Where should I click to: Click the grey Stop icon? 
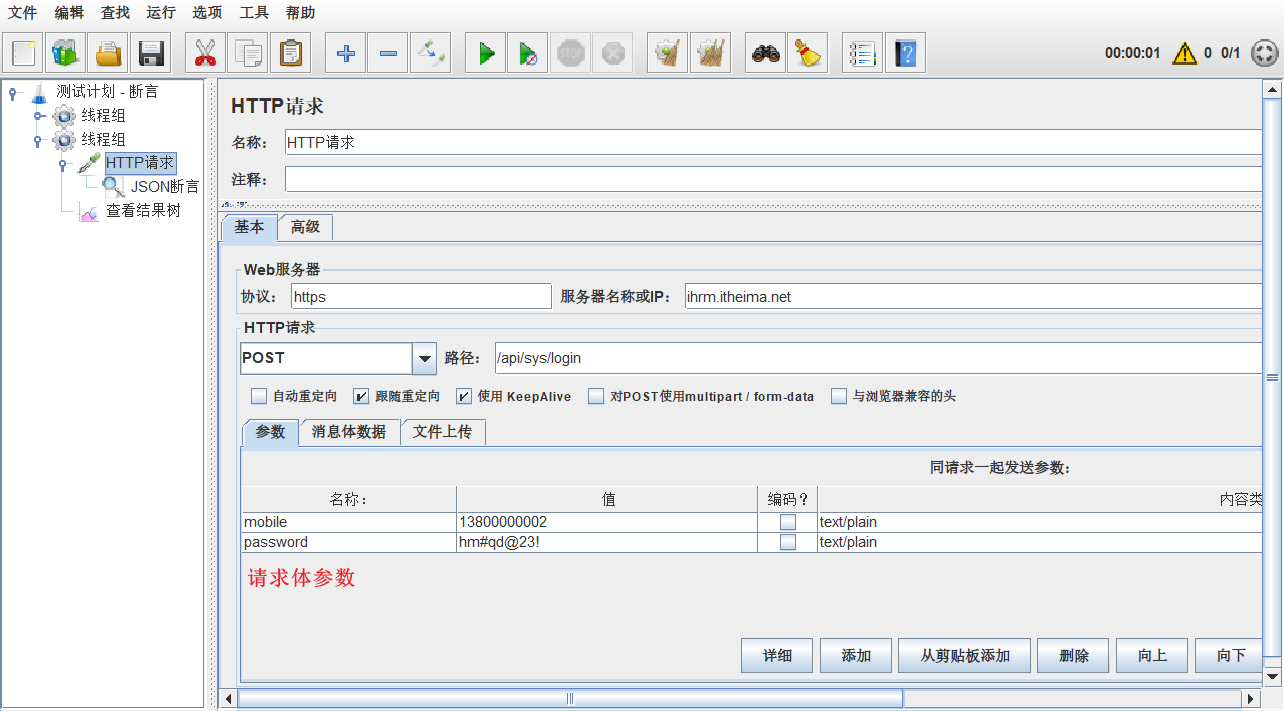570,52
